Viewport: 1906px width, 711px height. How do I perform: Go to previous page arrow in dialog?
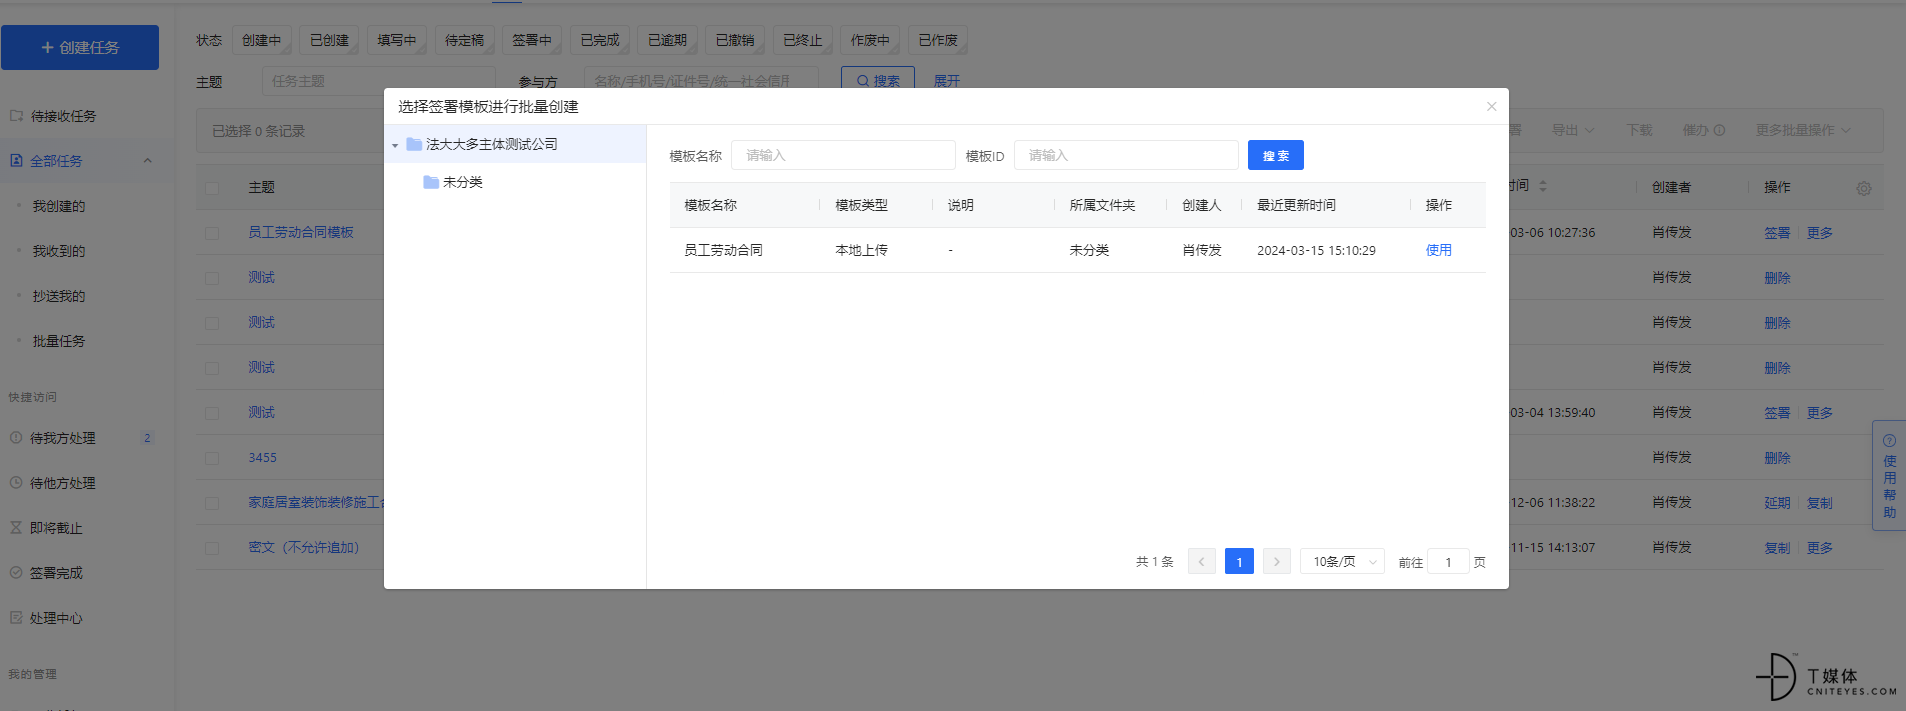click(x=1202, y=561)
